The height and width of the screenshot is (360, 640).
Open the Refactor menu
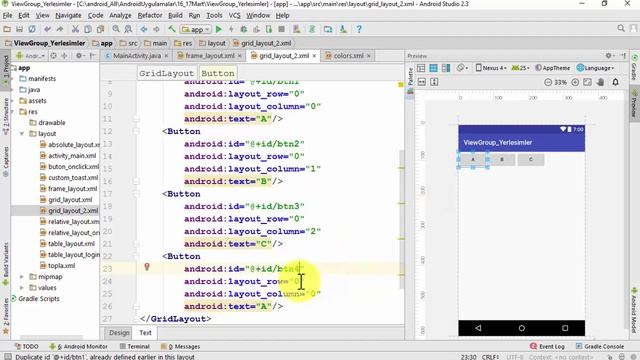(150, 16)
